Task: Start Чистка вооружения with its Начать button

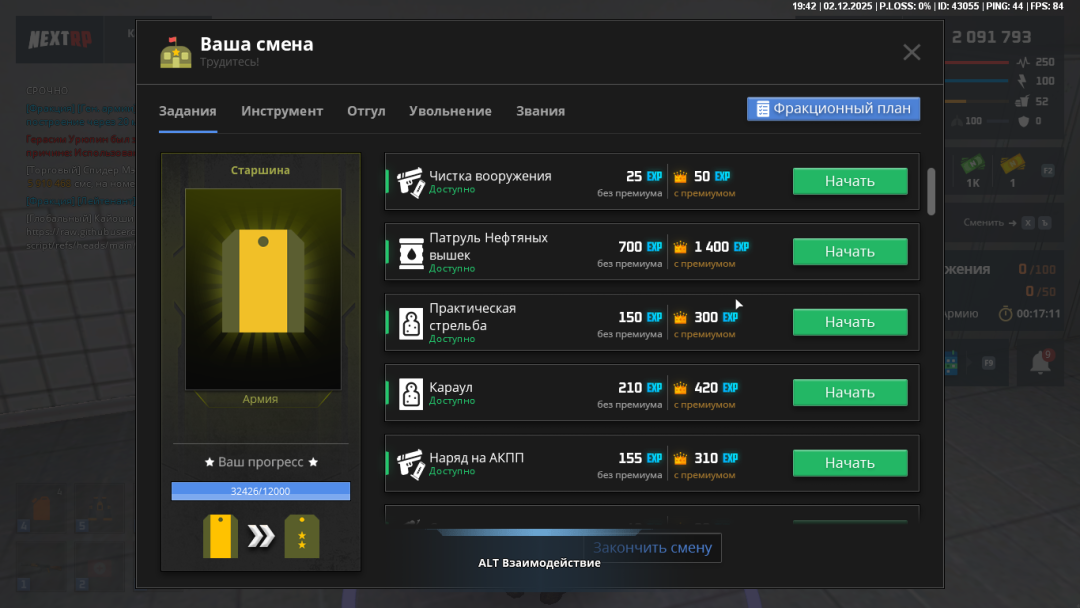Action: (x=850, y=181)
